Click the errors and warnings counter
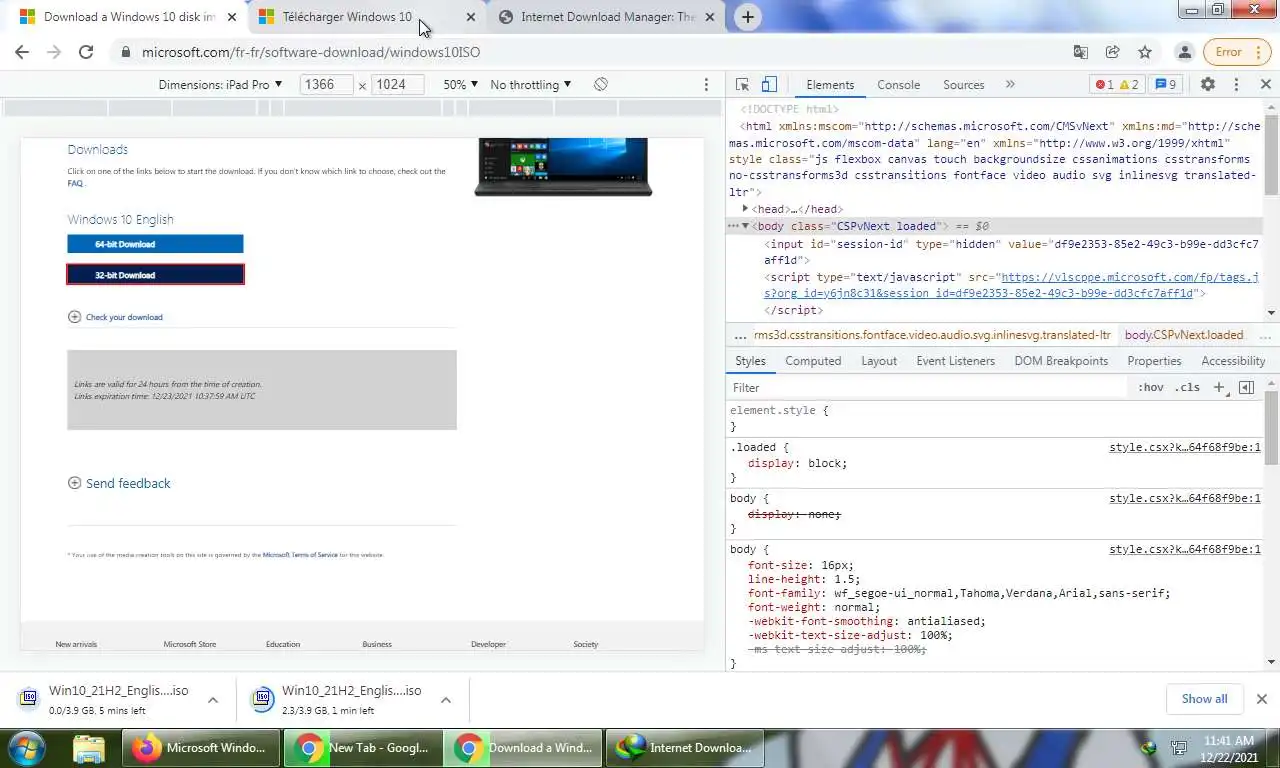 pyautogui.click(x=1117, y=85)
